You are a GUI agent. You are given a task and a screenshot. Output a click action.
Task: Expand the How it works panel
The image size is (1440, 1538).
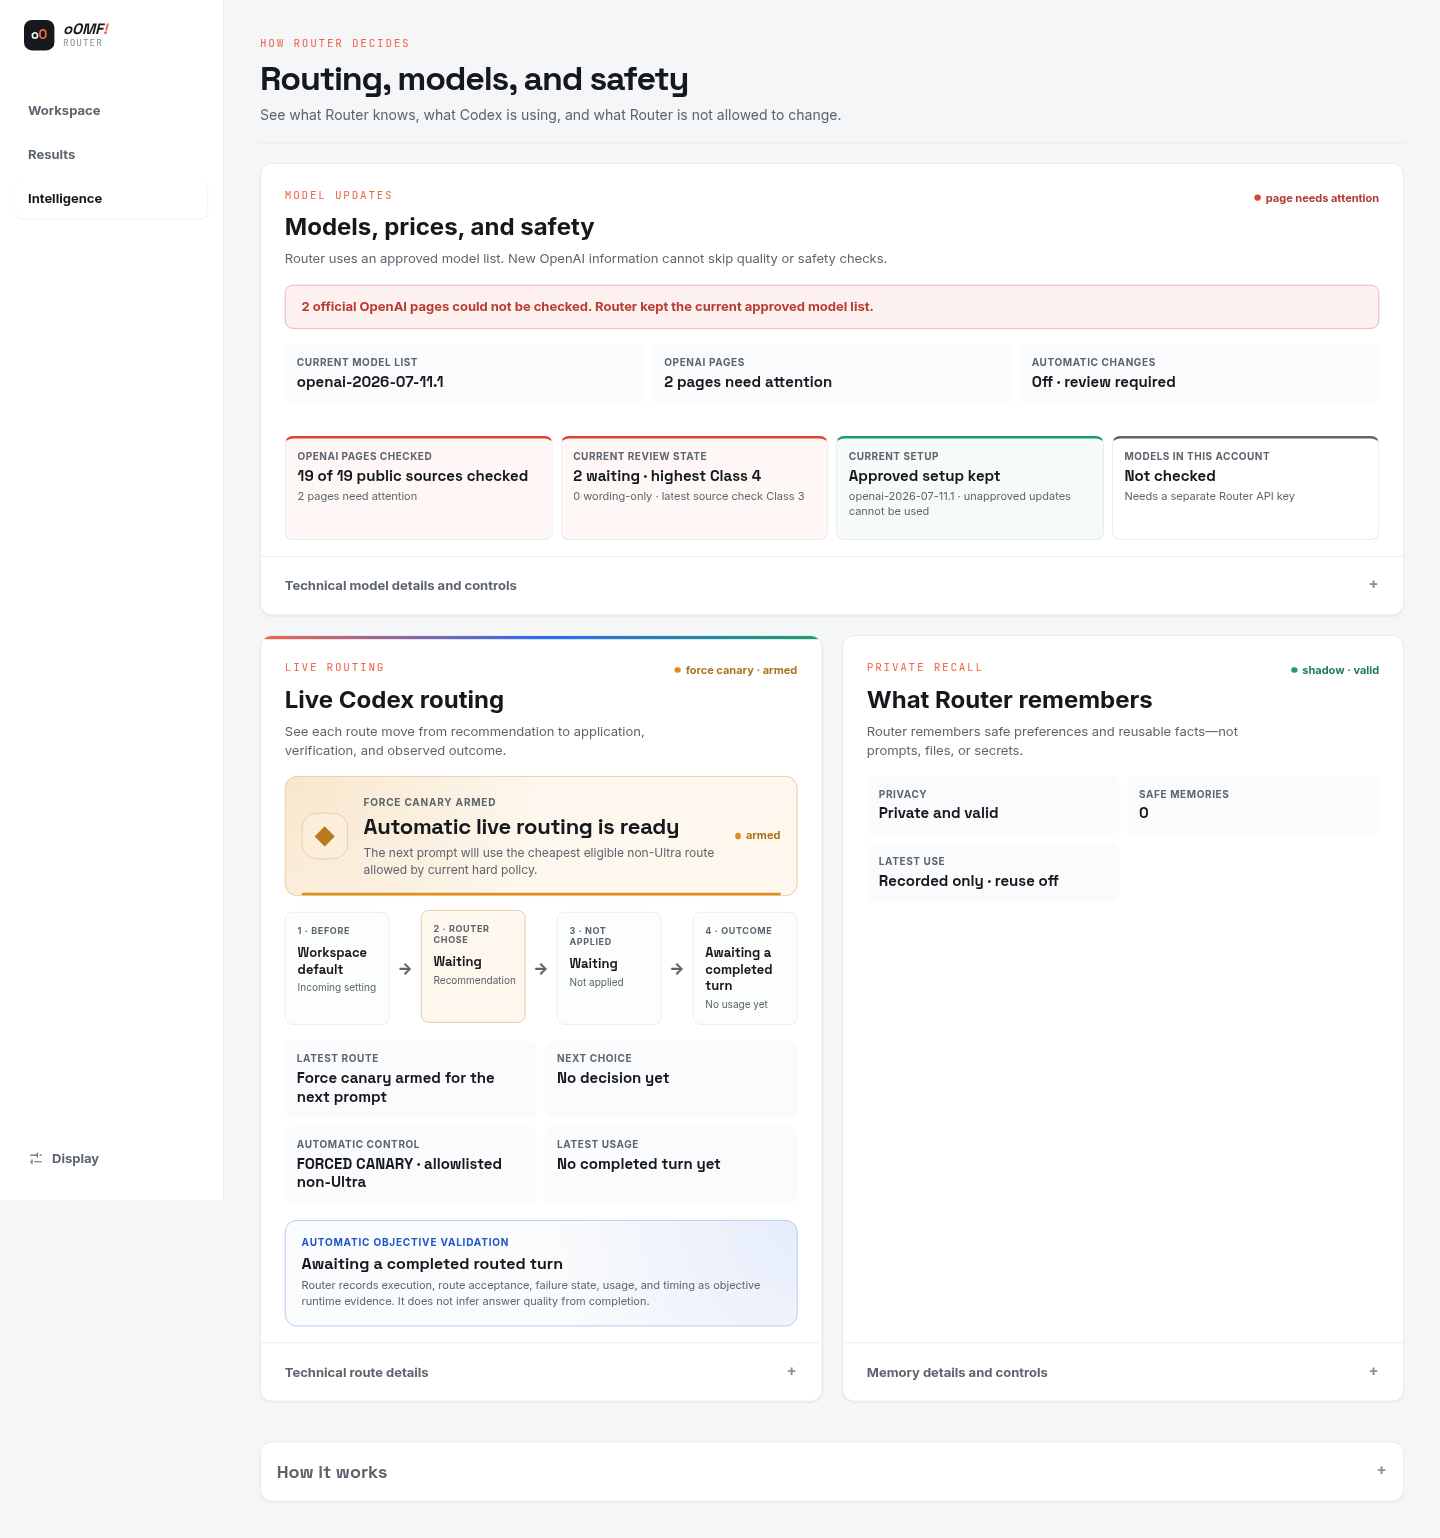pos(832,1472)
